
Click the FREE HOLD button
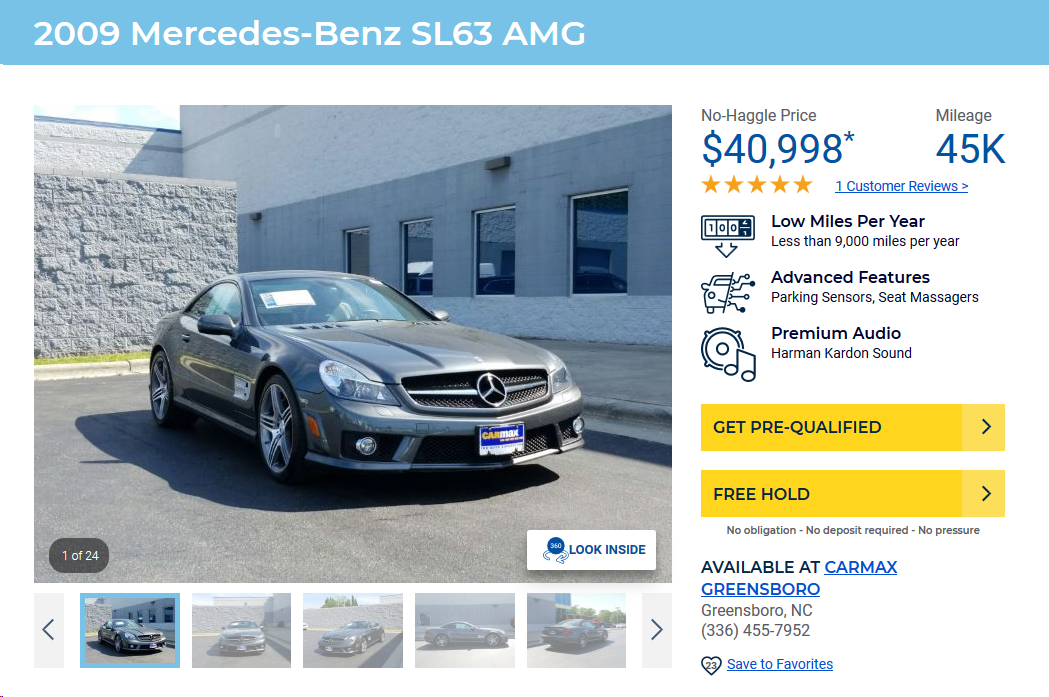852,494
